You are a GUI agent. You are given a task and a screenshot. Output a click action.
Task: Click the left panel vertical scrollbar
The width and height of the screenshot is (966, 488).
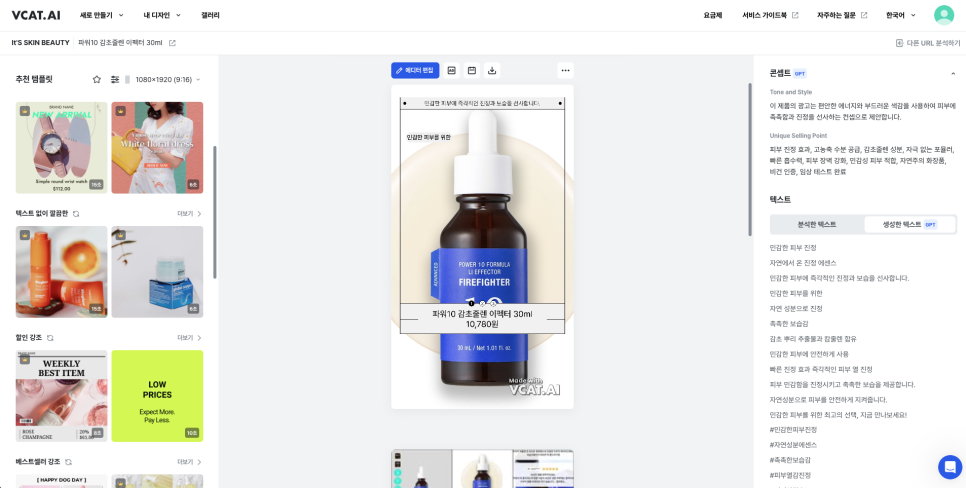coord(214,213)
